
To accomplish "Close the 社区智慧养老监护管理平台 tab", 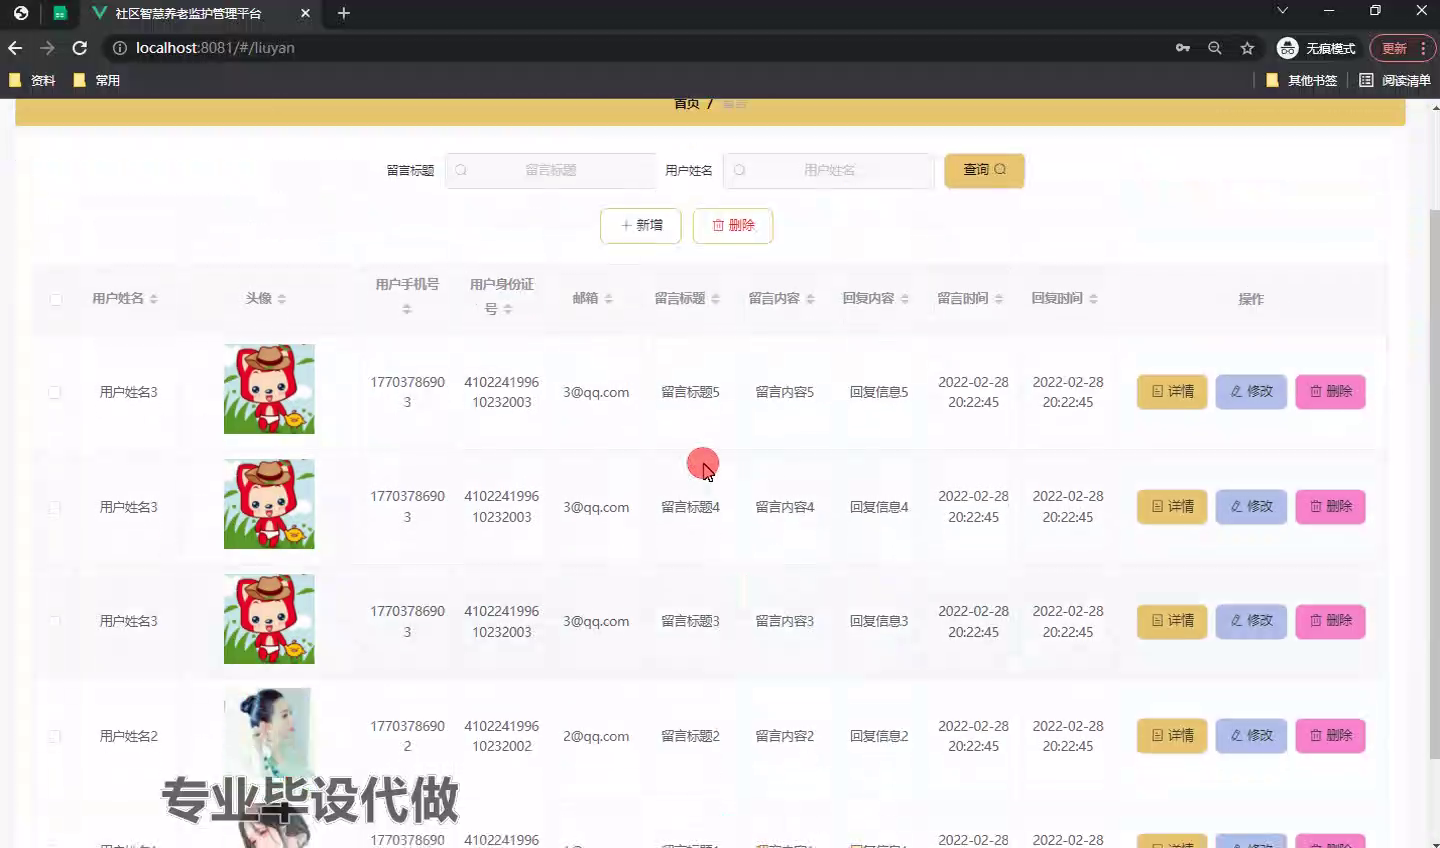I will coord(305,13).
